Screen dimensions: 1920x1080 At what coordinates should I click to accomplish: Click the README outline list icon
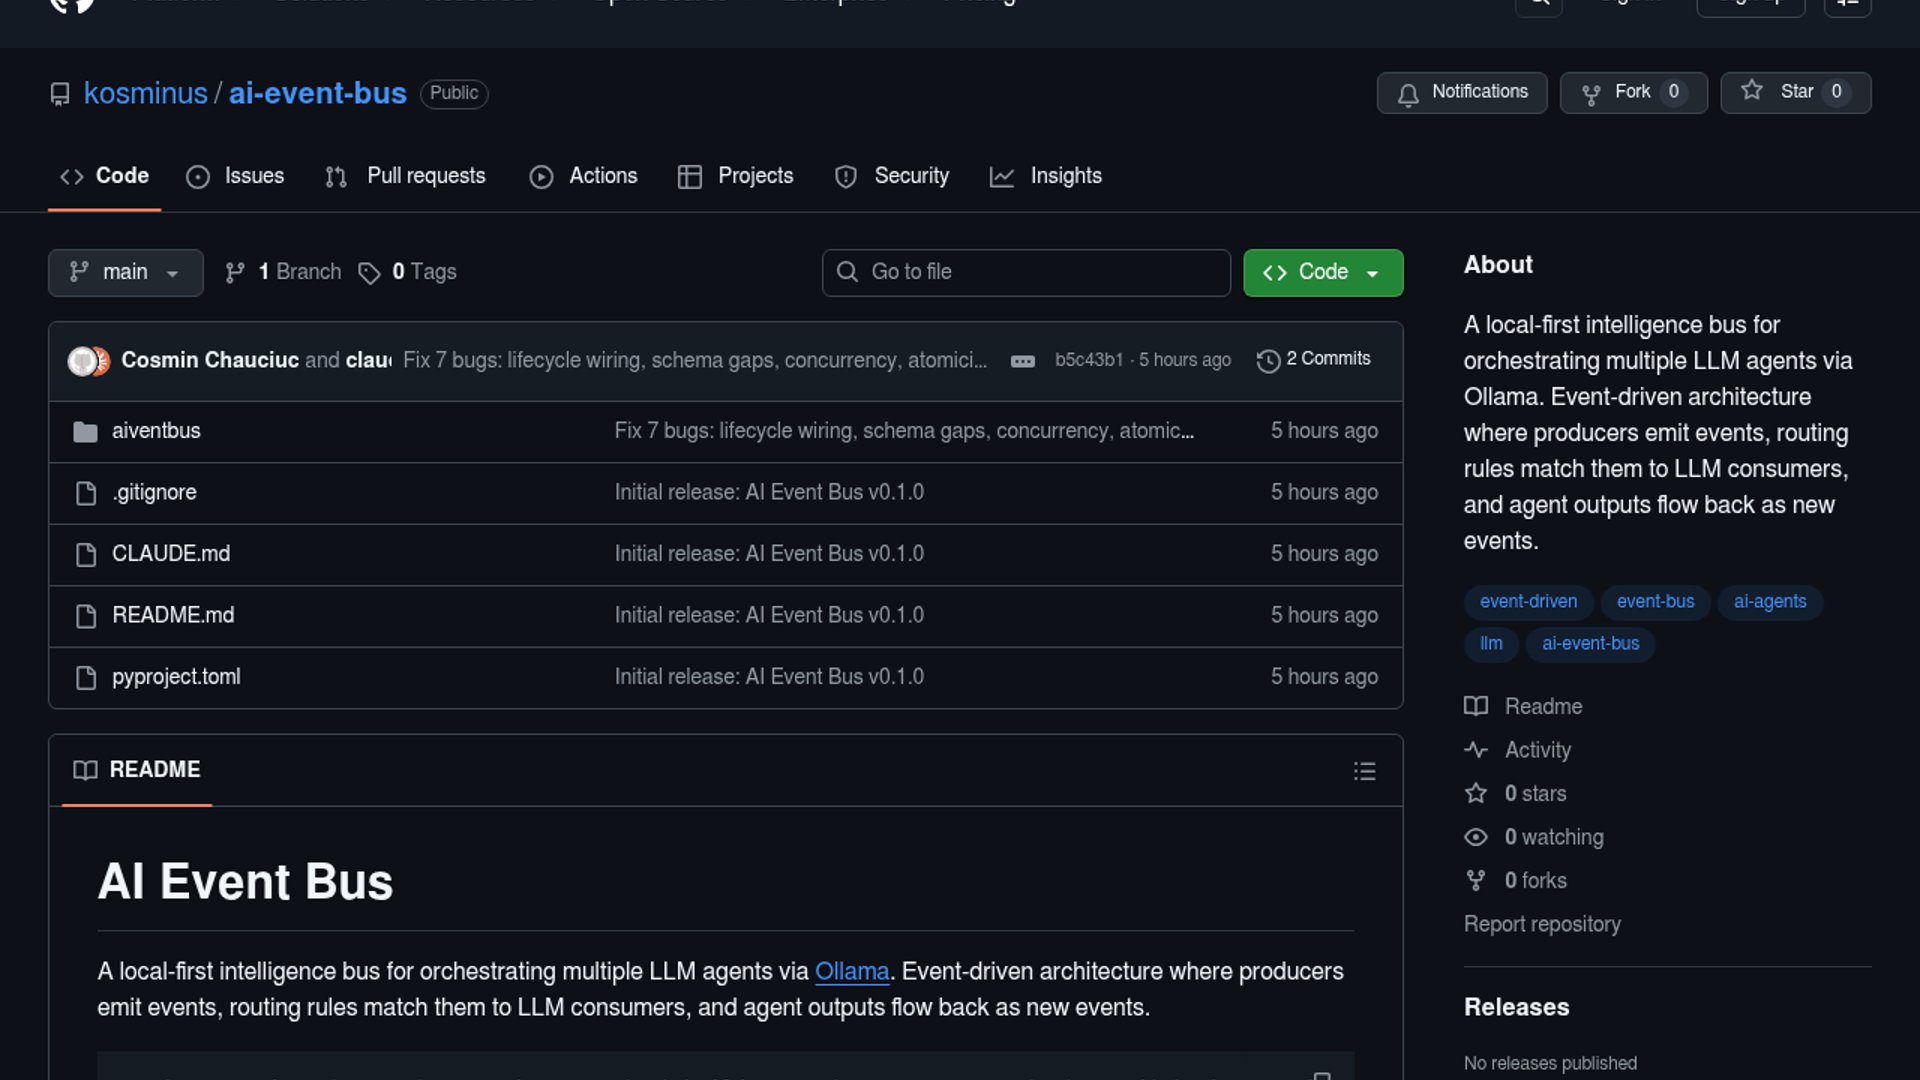(x=1364, y=771)
